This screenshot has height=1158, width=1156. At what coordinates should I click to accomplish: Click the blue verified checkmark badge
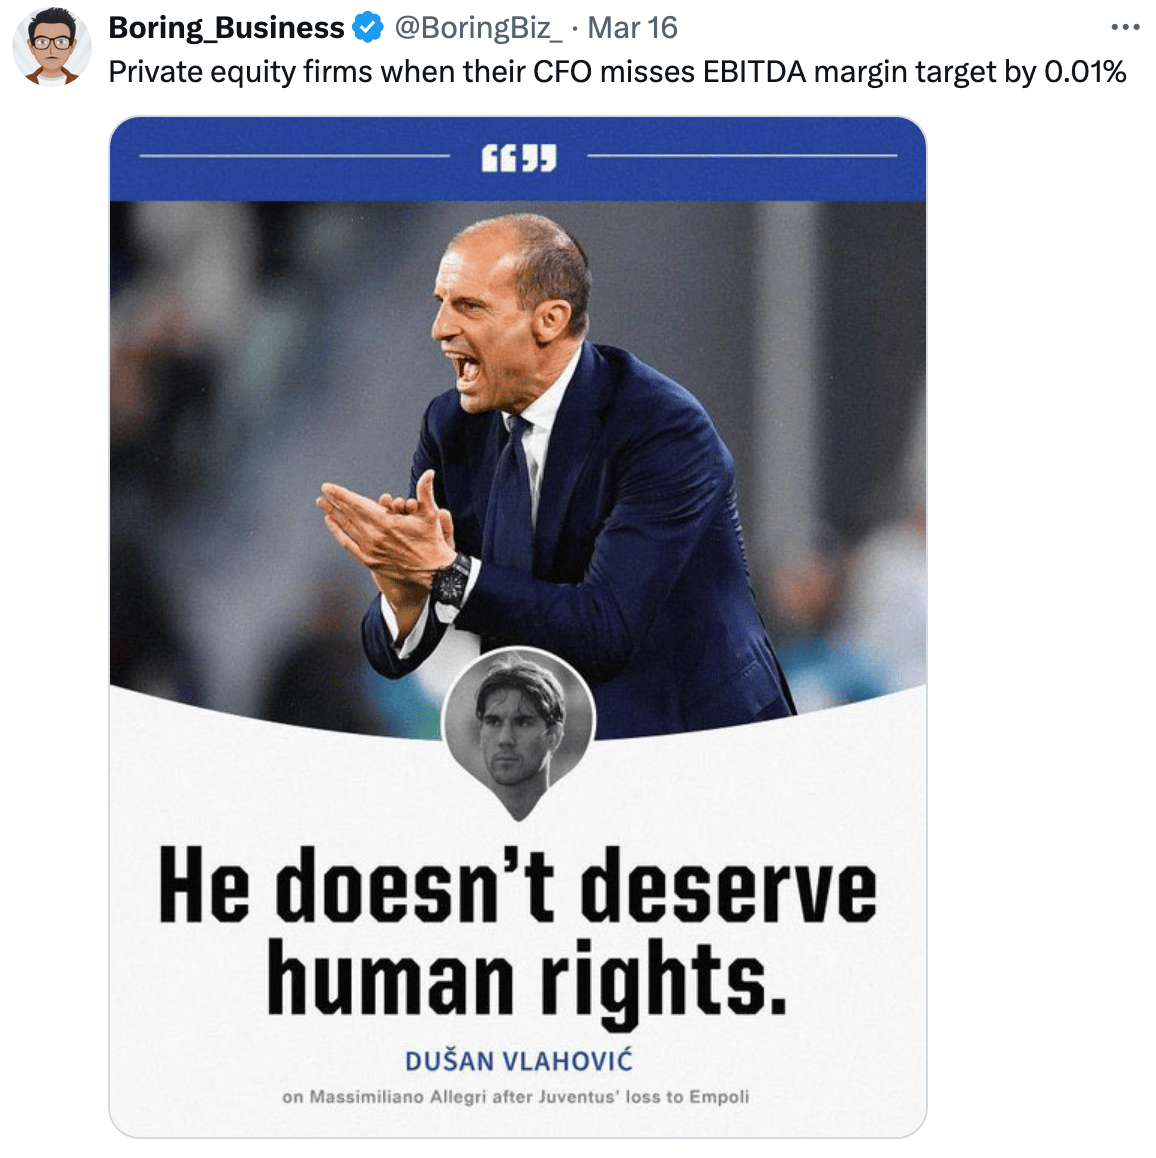coord(367,28)
